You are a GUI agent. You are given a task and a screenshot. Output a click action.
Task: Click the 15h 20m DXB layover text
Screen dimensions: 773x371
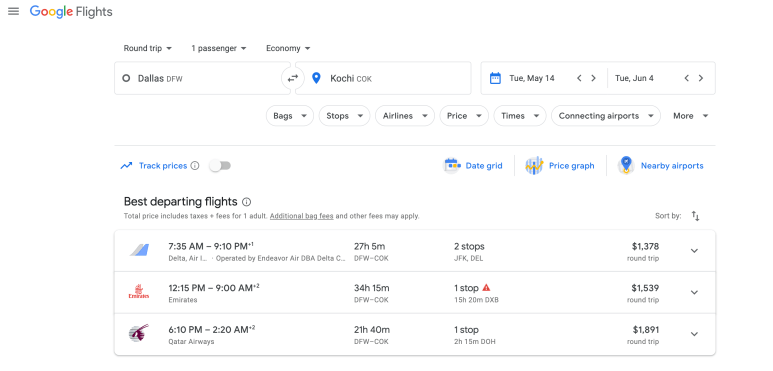tap(476, 300)
